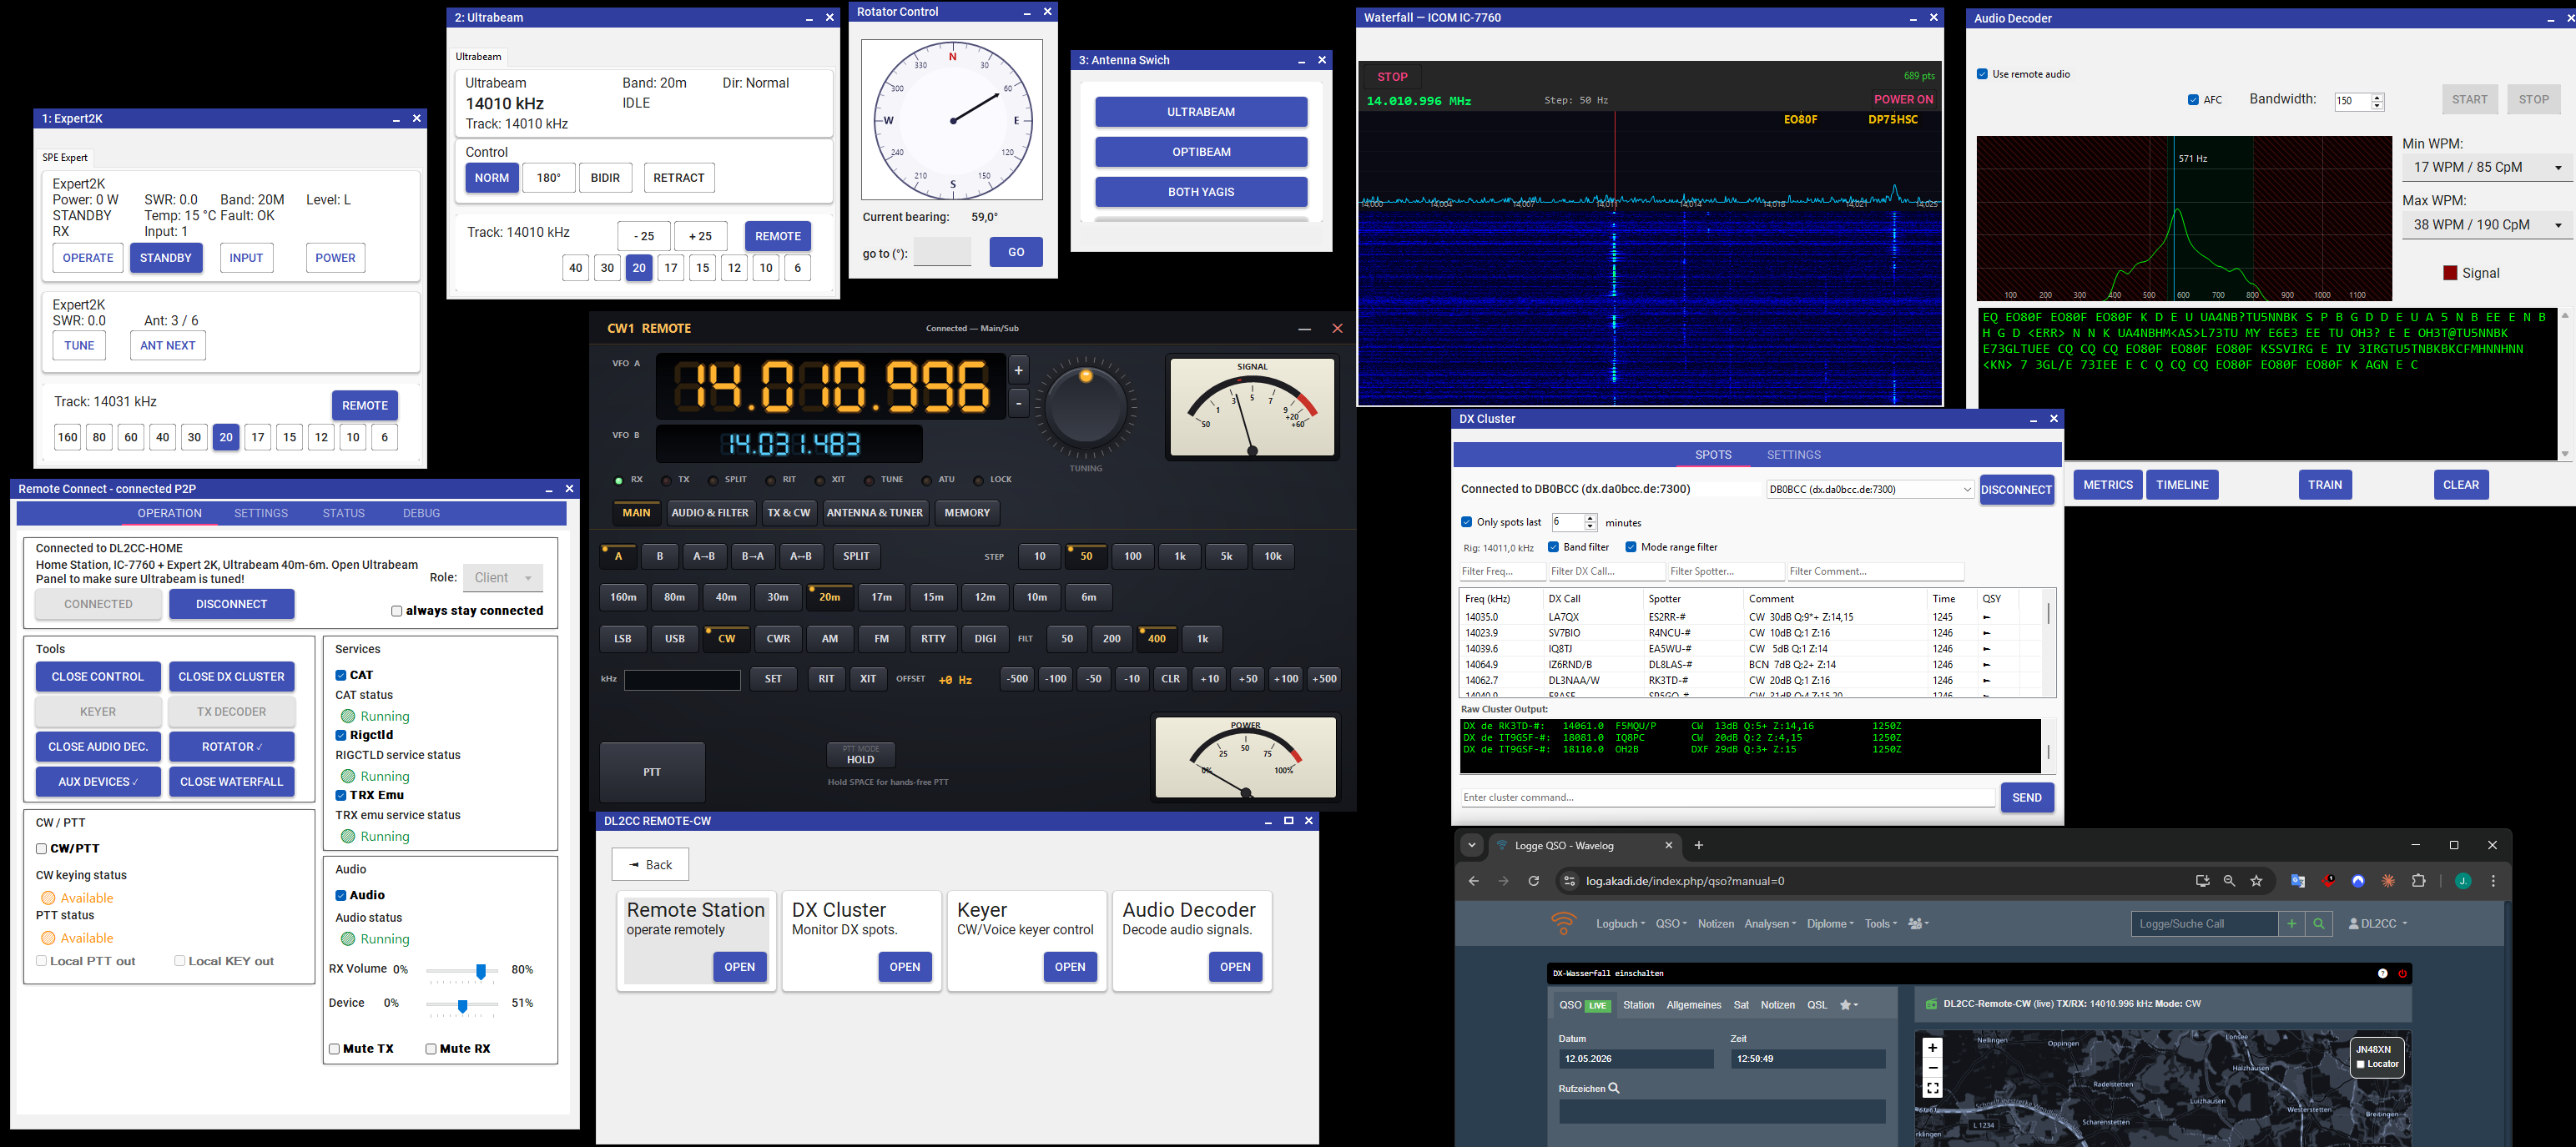
Task: Click the TUNING knob in CW1 Remote
Action: point(1086,406)
